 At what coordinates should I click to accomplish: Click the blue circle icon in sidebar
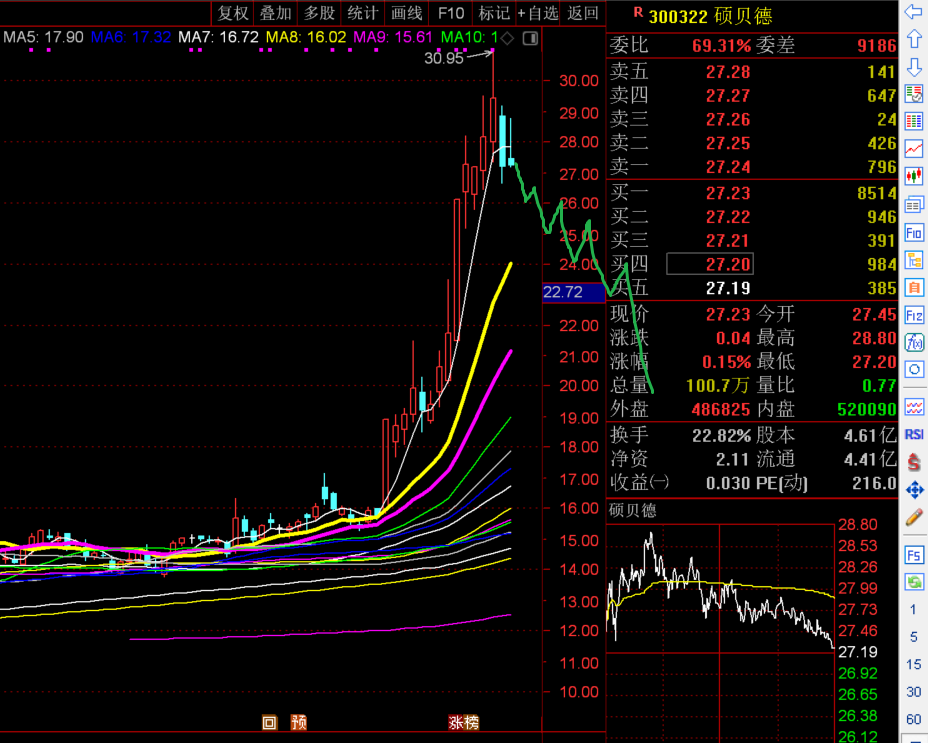(x=914, y=370)
